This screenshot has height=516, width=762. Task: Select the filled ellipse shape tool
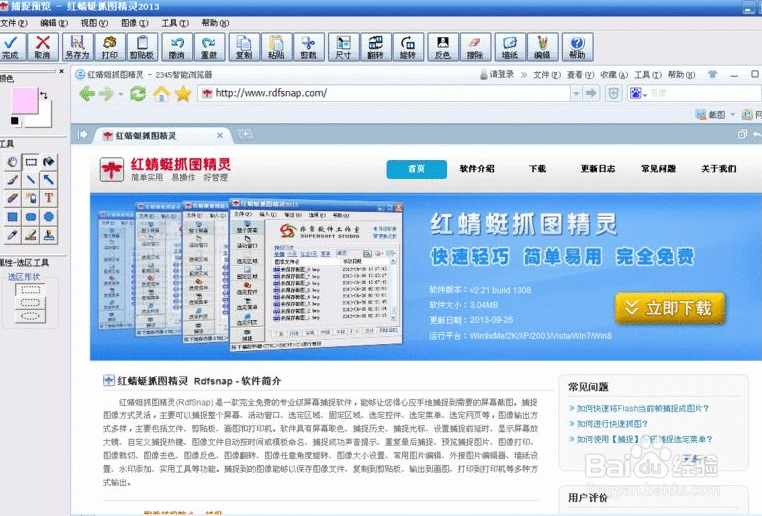49,217
